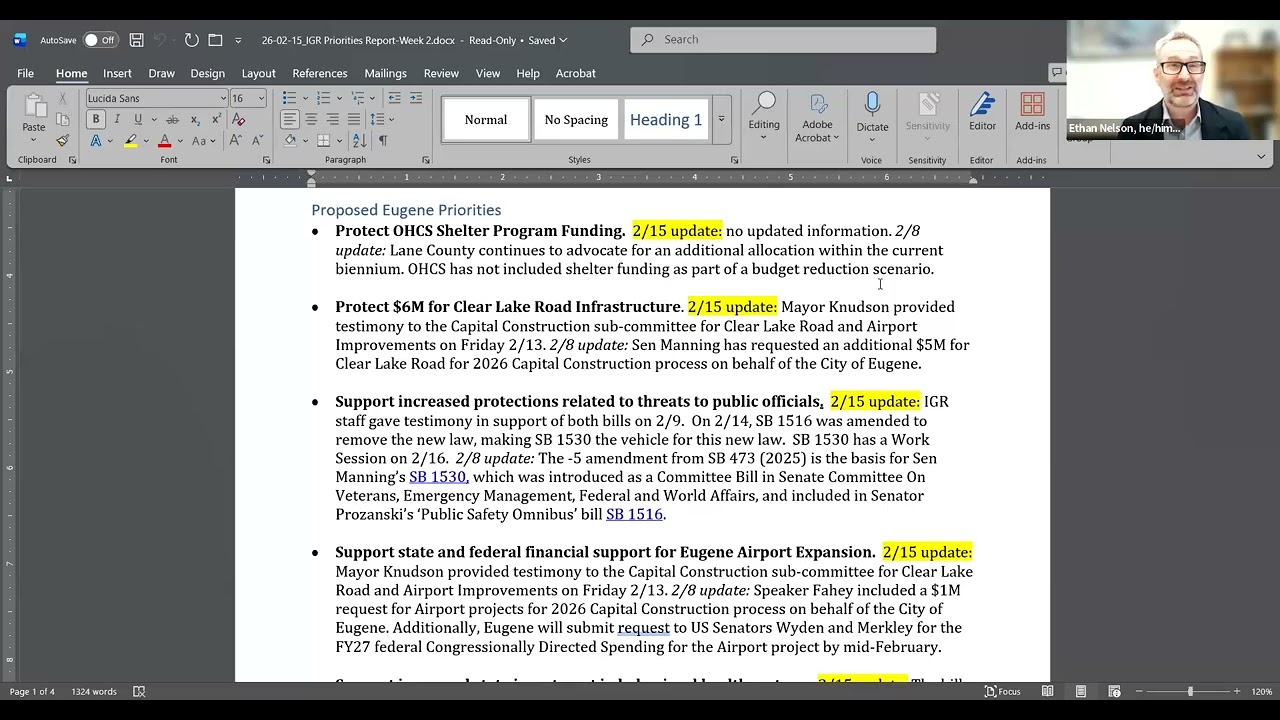Viewport: 1280px width, 720px height.
Task: Click the Clear All Formatting icon
Action: (238, 119)
